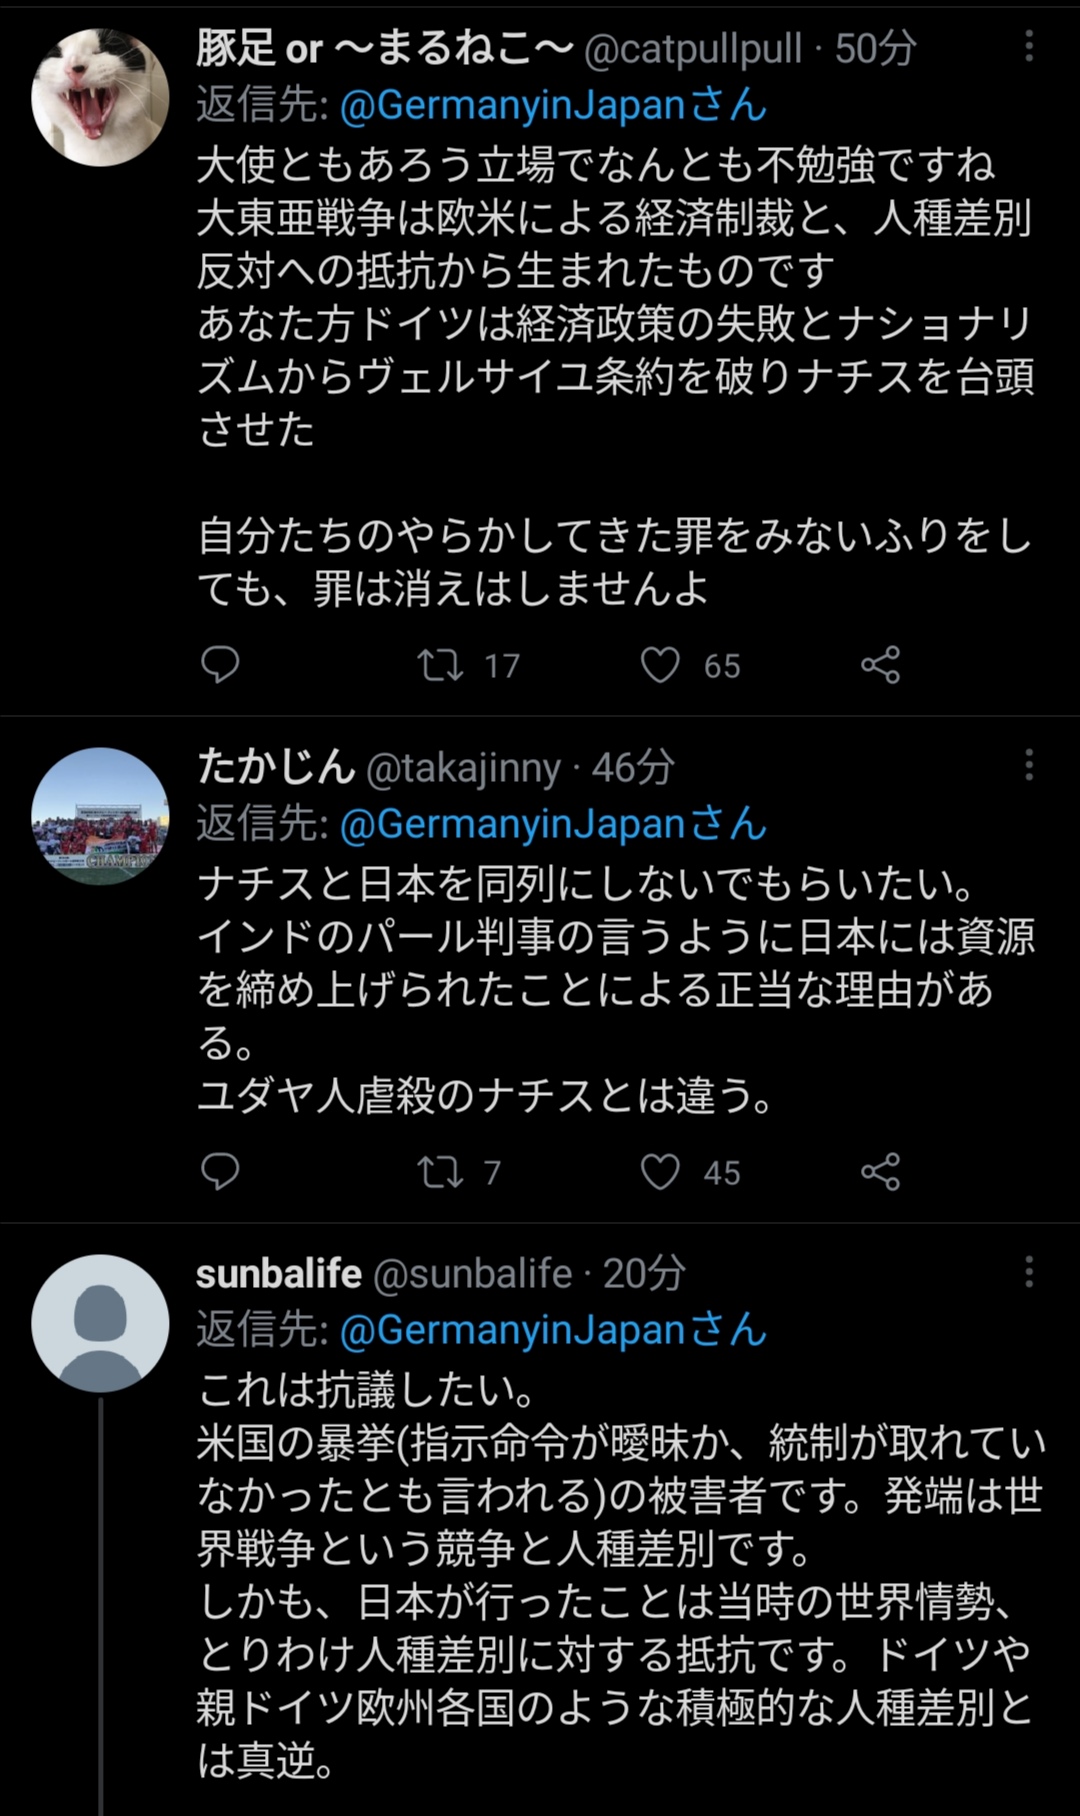The width and height of the screenshot is (1080, 1816).
Task: Open @GermanyinJapan mention in sunbalife's reply
Action: (x=553, y=1331)
